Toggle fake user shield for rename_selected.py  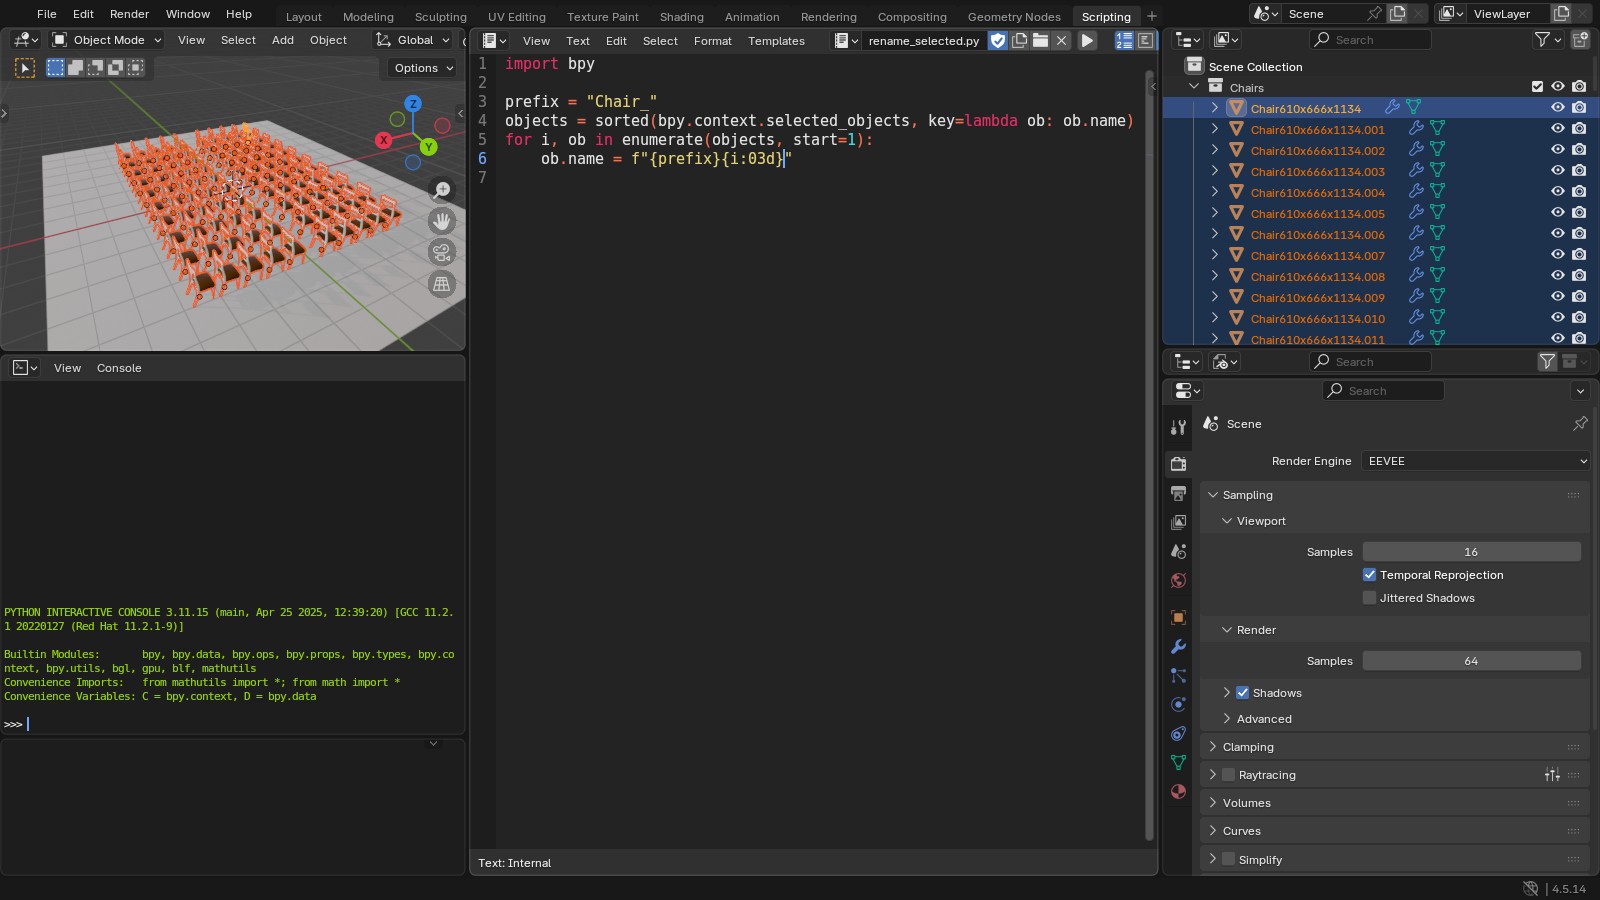[x=998, y=41]
